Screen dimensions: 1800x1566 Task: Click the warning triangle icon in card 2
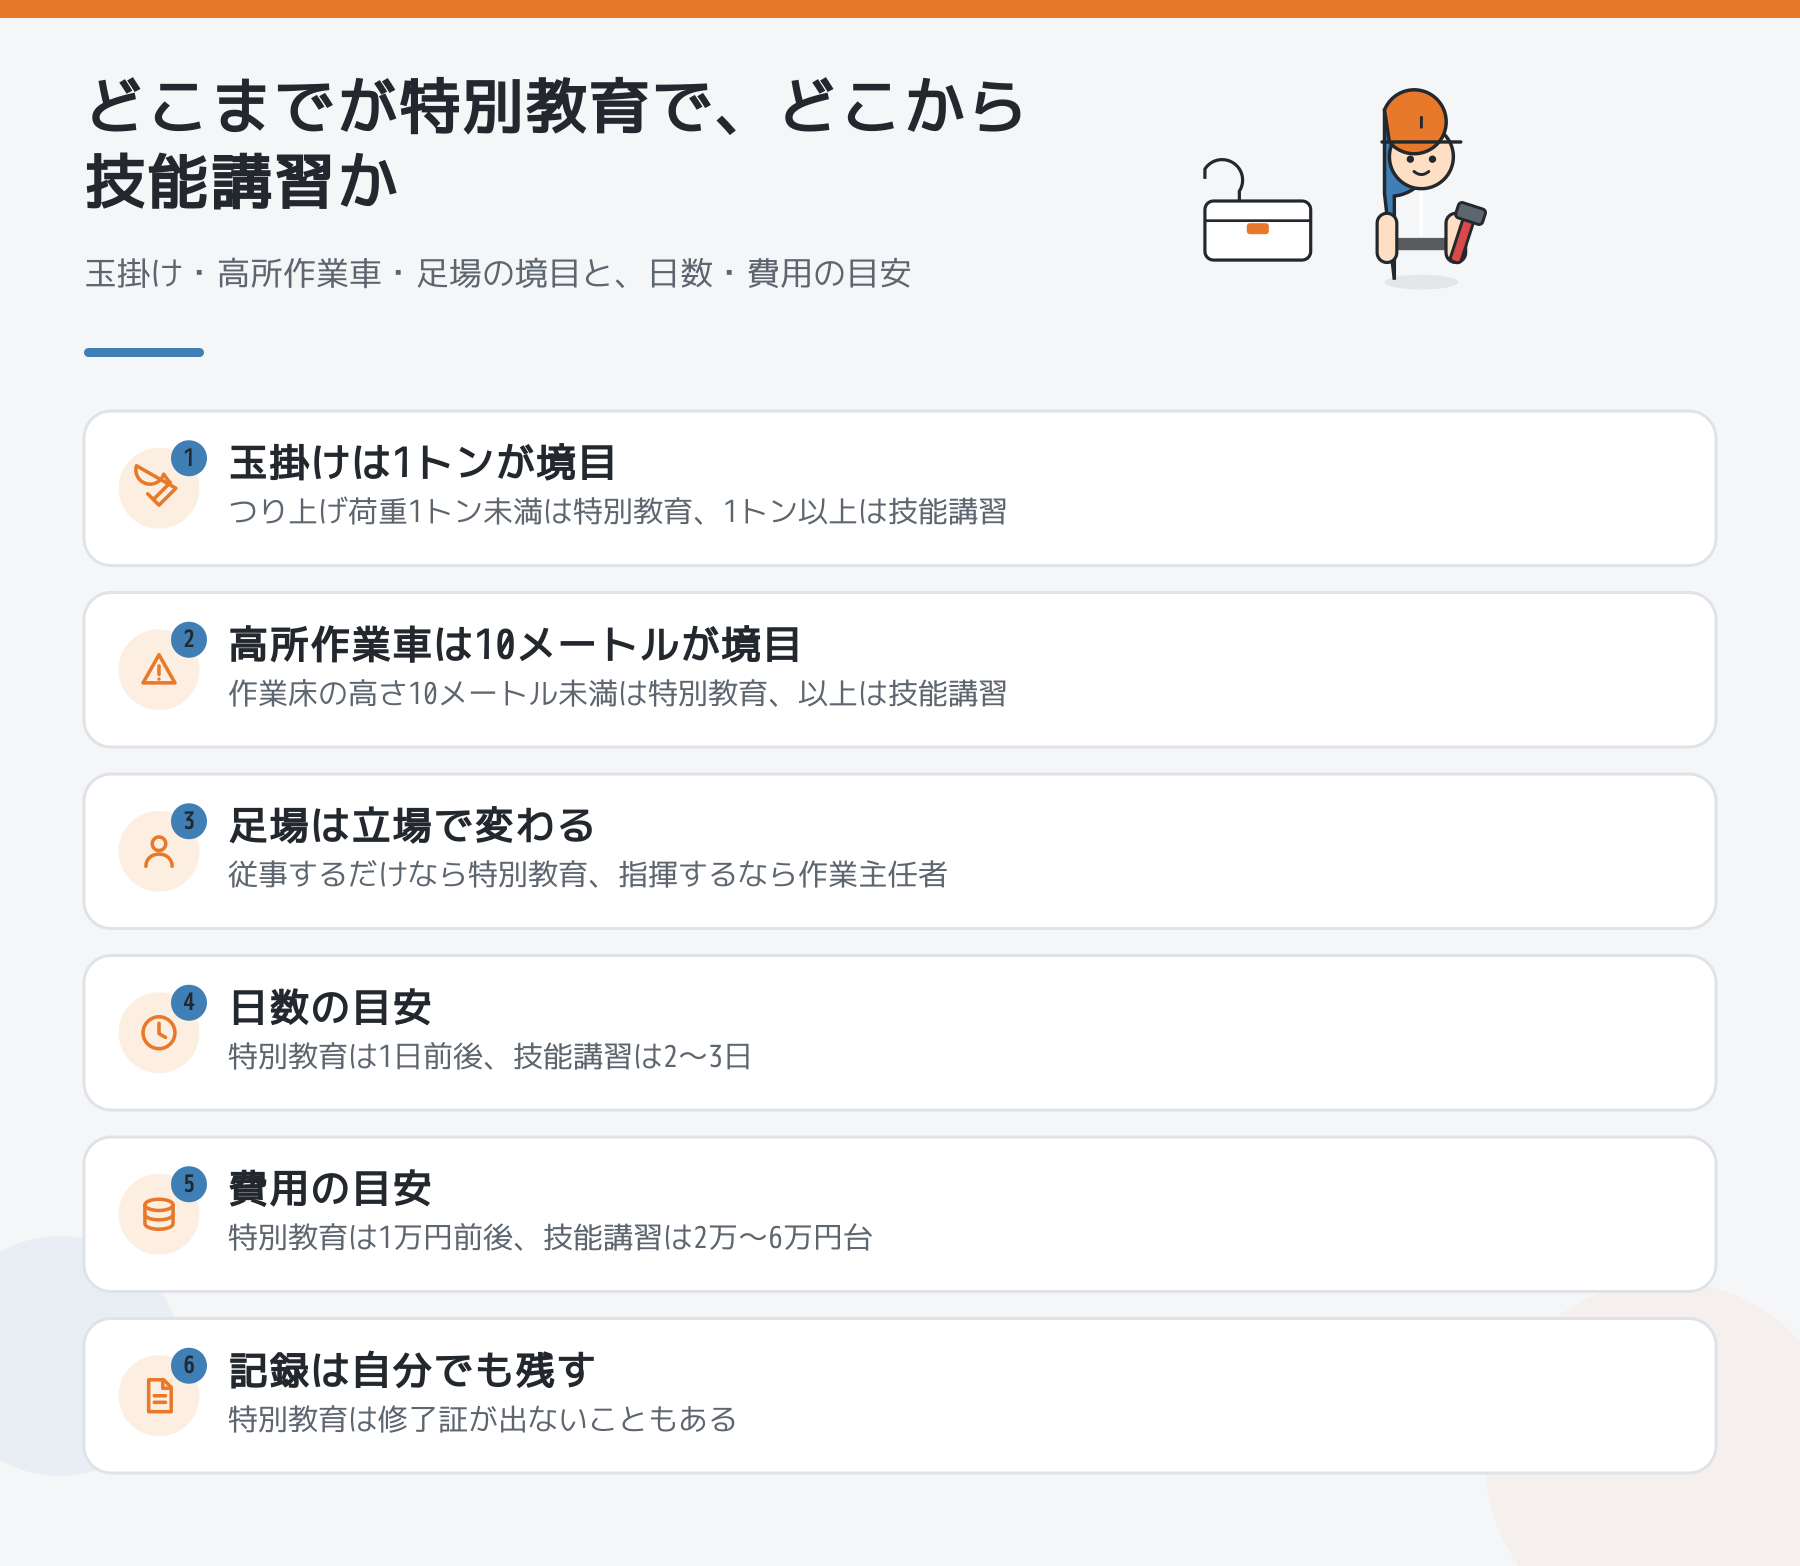tap(159, 669)
